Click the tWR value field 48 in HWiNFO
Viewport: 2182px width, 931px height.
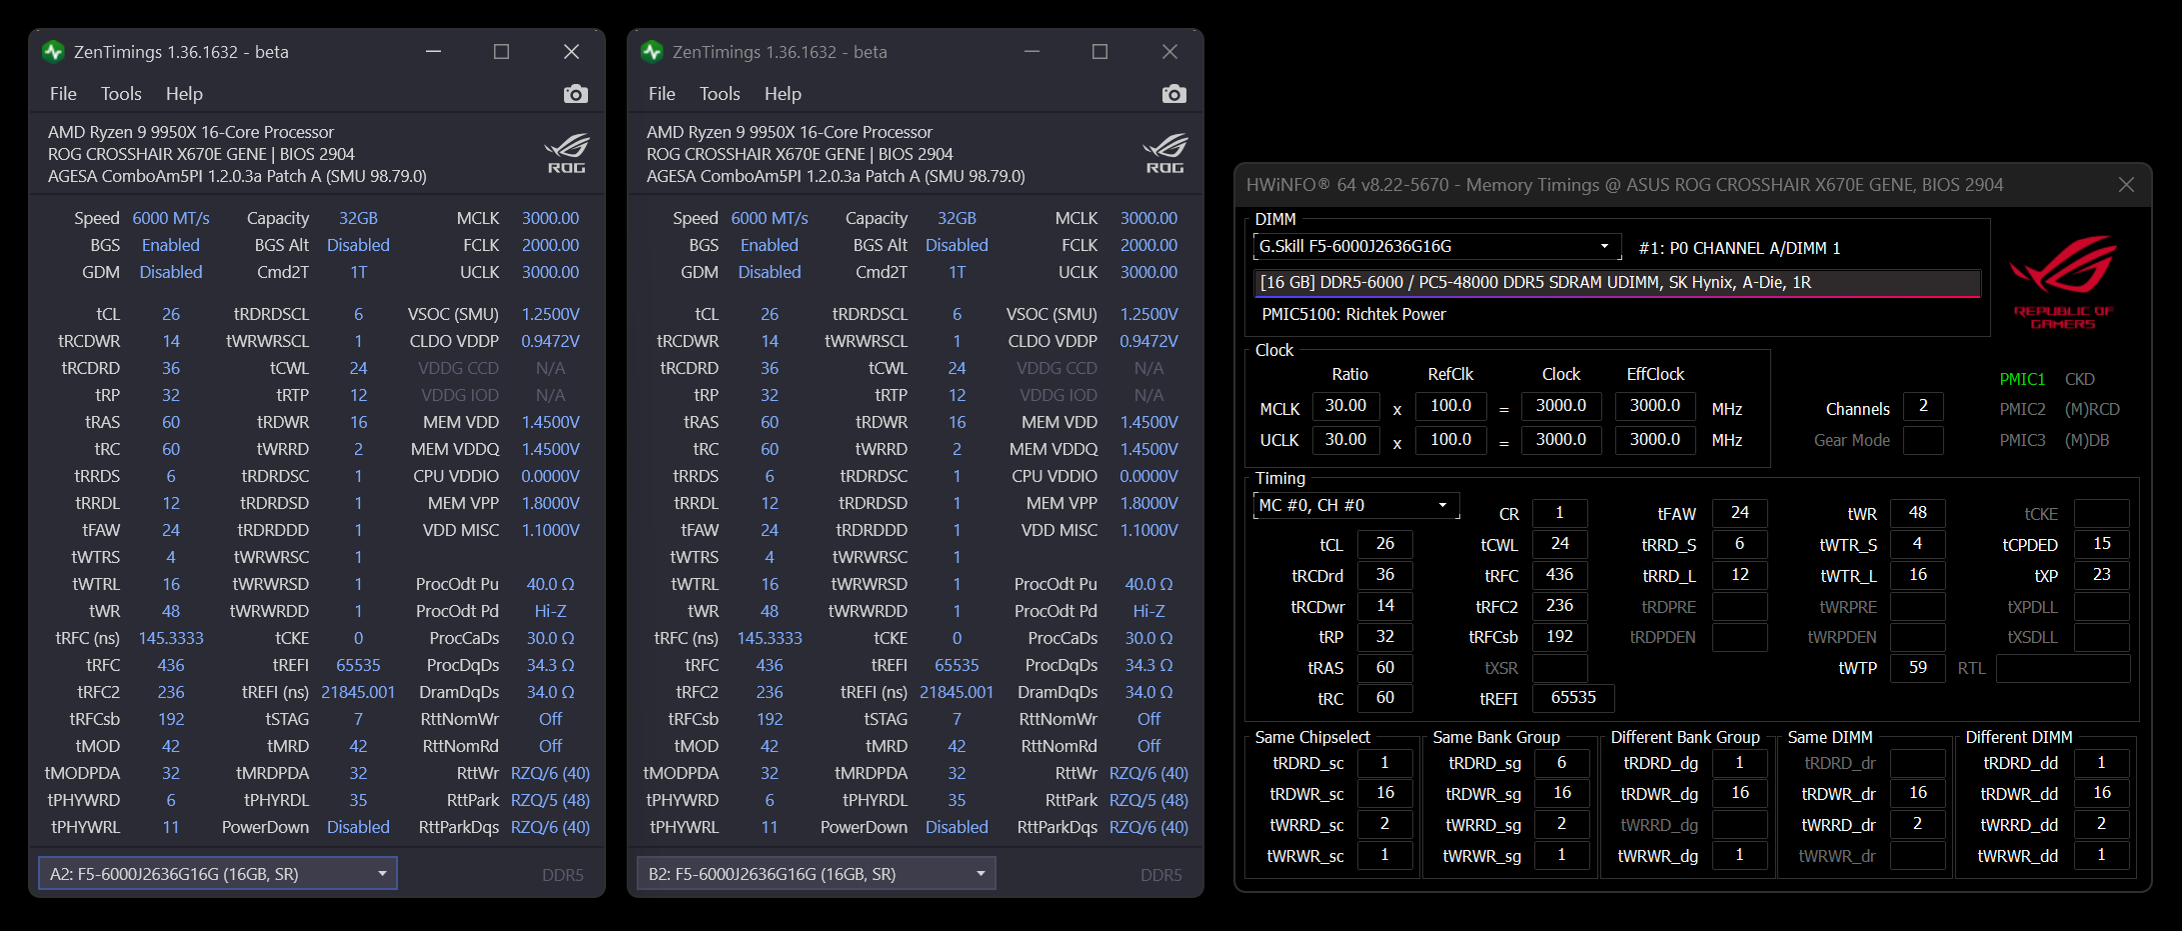pyautogui.click(x=1918, y=513)
